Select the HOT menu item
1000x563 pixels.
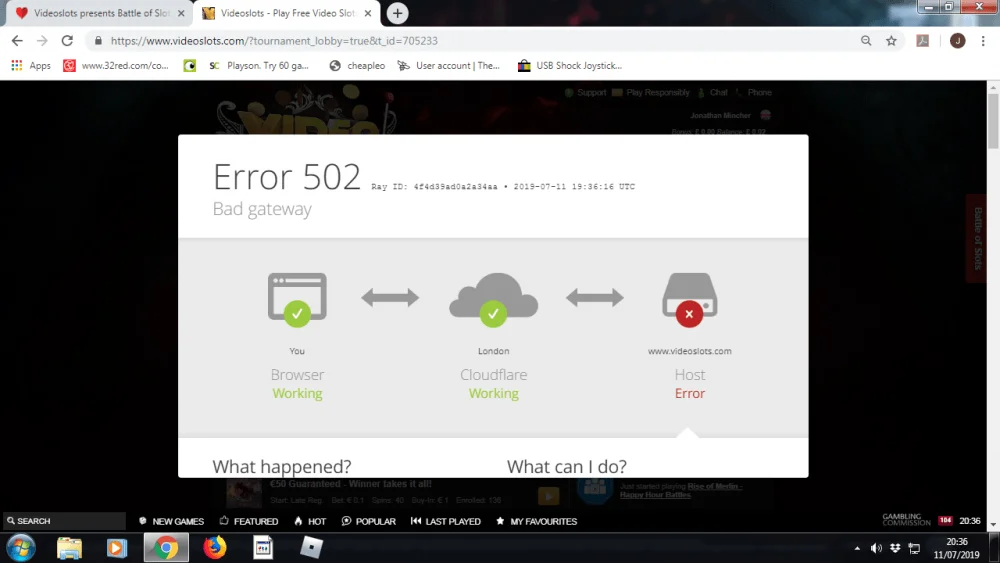click(310, 521)
